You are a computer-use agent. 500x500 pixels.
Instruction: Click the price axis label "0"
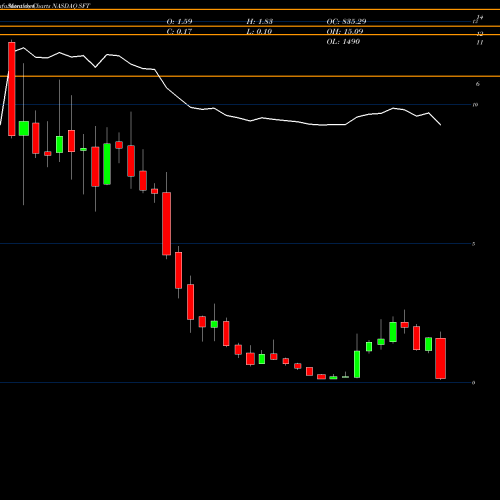coord(474,383)
